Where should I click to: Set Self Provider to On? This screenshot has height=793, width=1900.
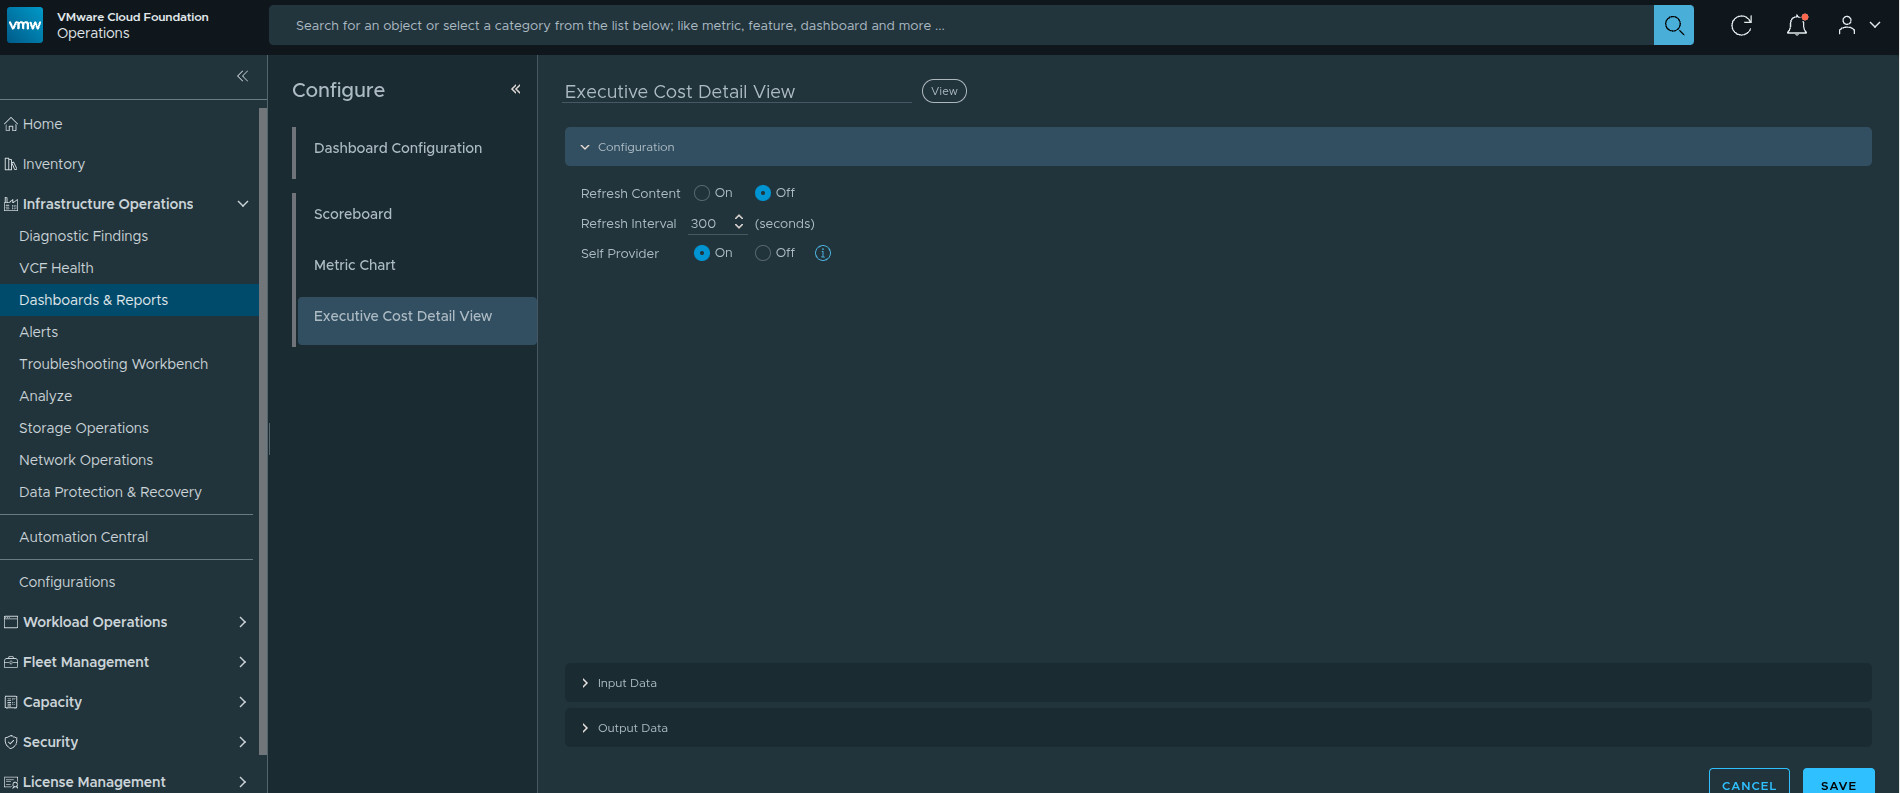(702, 253)
